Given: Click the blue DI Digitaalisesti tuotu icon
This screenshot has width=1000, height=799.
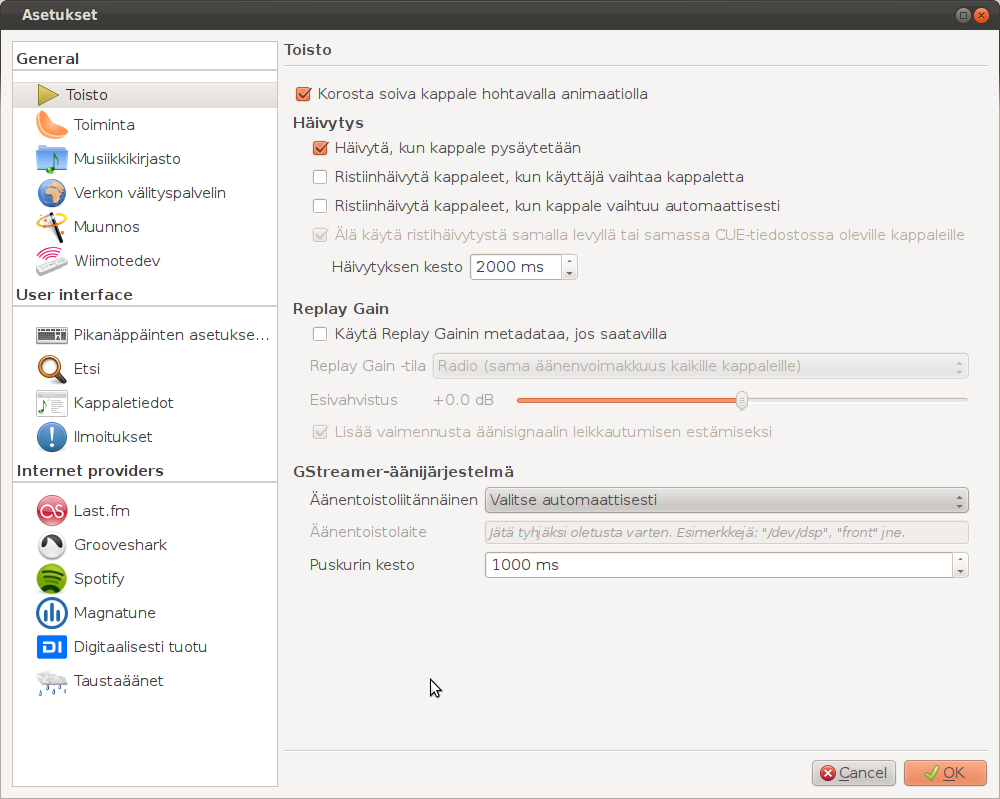Looking at the screenshot, I should point(52,647).
